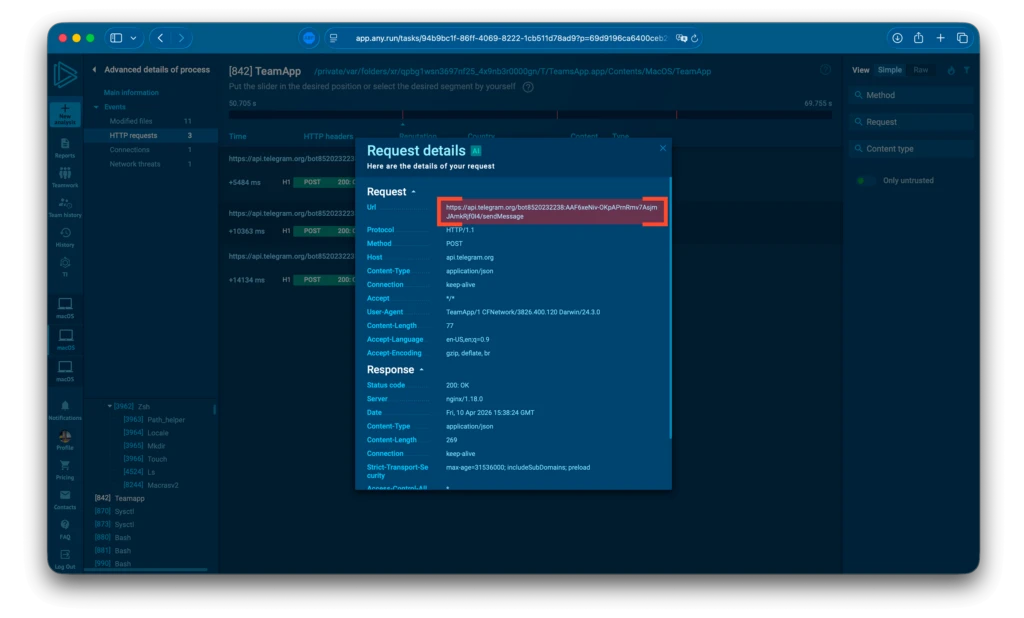Switch view to Simple

click(889, 70)
